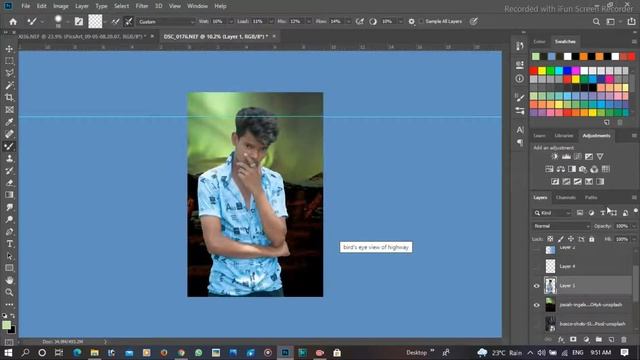Add a Brightness/Contrast adjustment
The image size is (640, 360).
point(555,156)
